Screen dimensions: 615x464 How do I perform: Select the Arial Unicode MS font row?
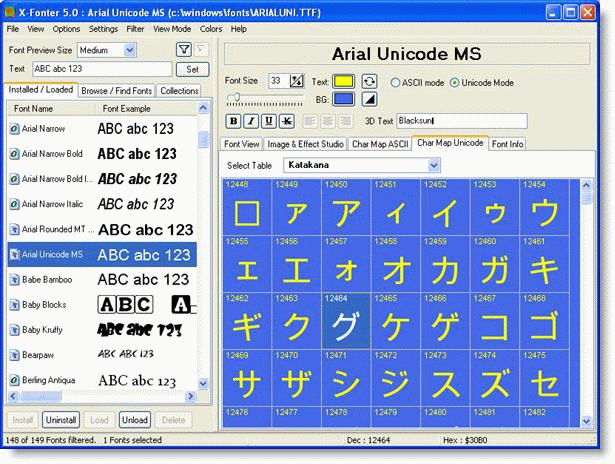click(x=102, y=255)
